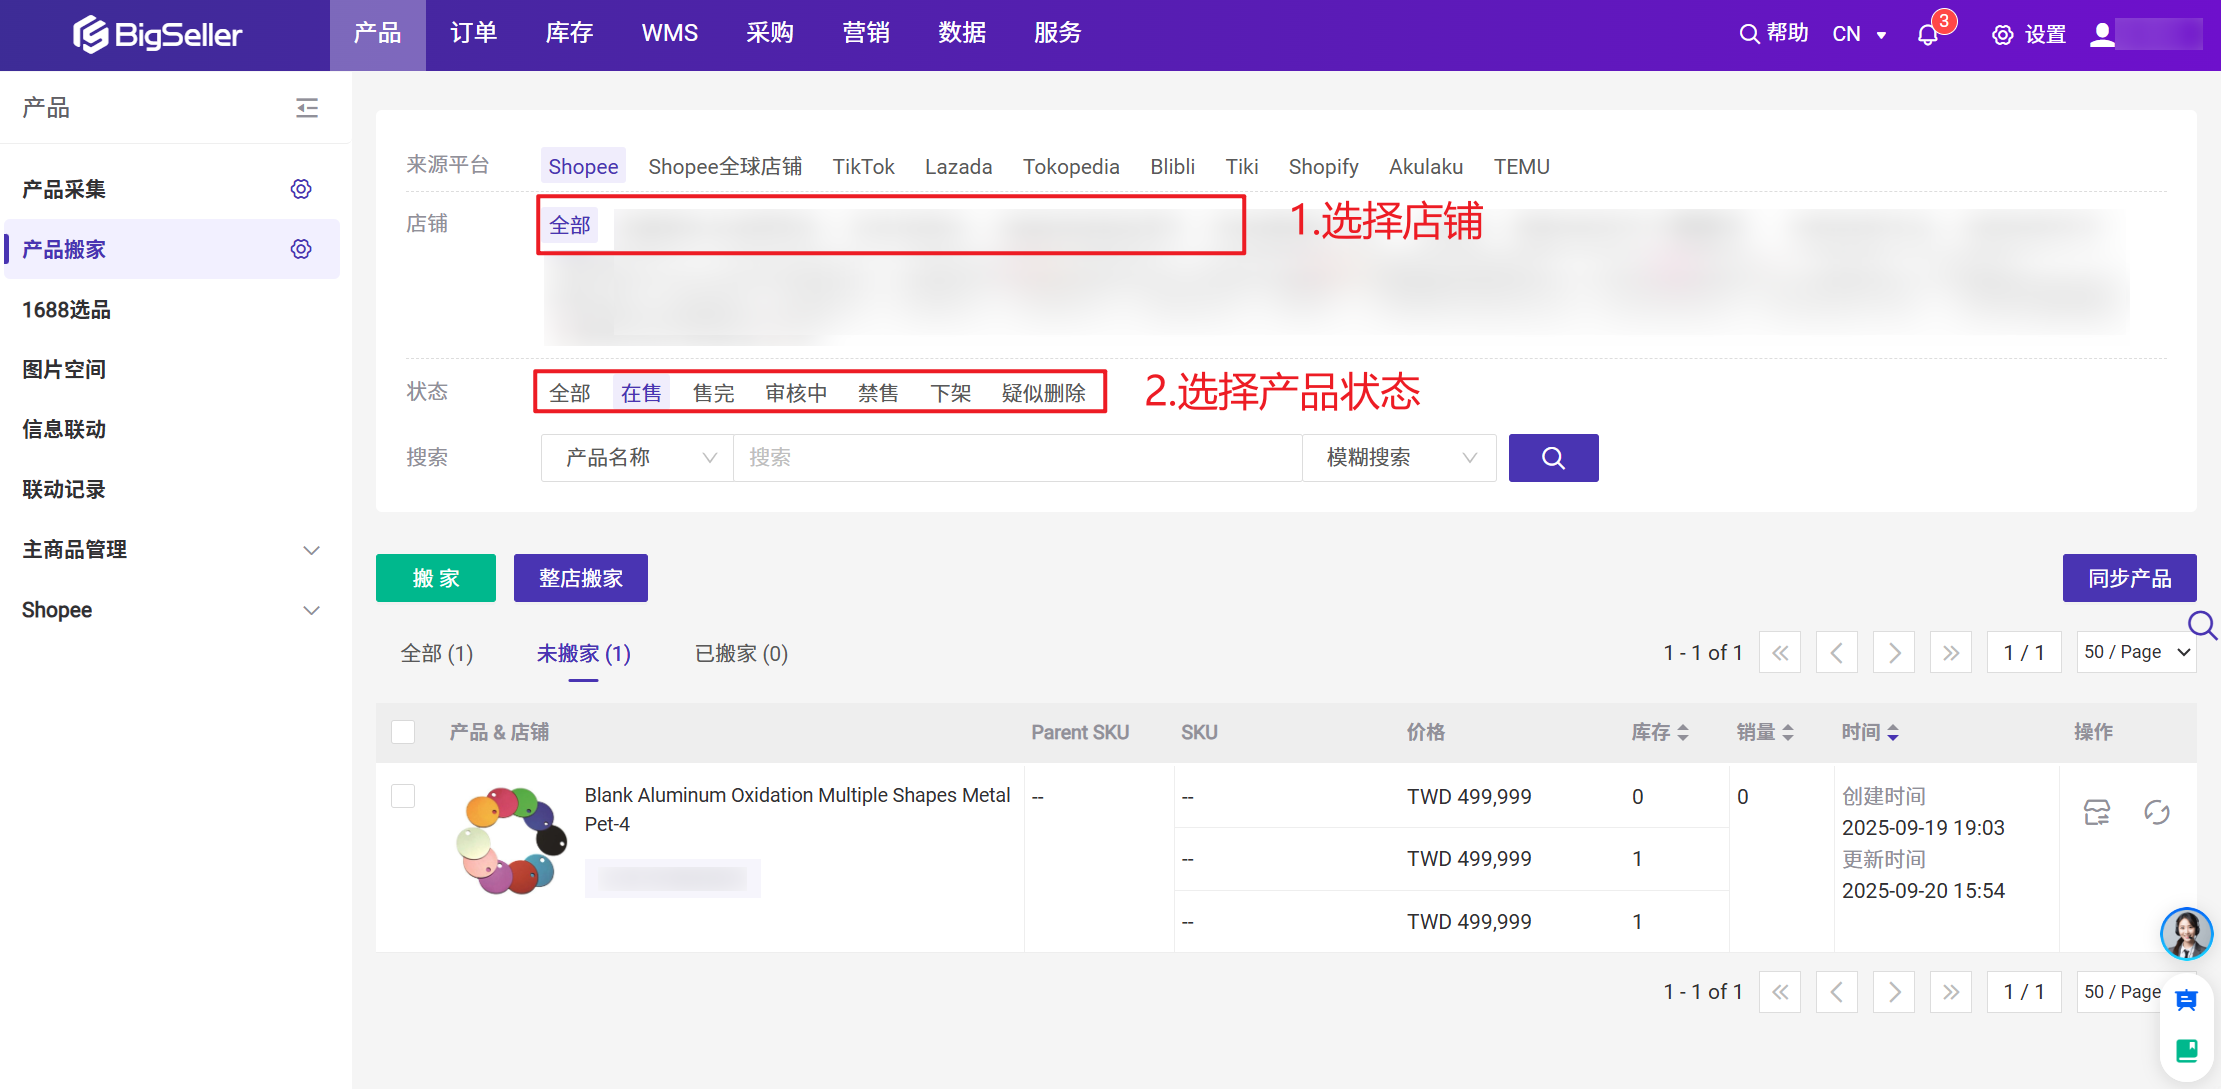Click the notification bell icon
This screenshot has width=2221, height=1089.
(1928, 34)
